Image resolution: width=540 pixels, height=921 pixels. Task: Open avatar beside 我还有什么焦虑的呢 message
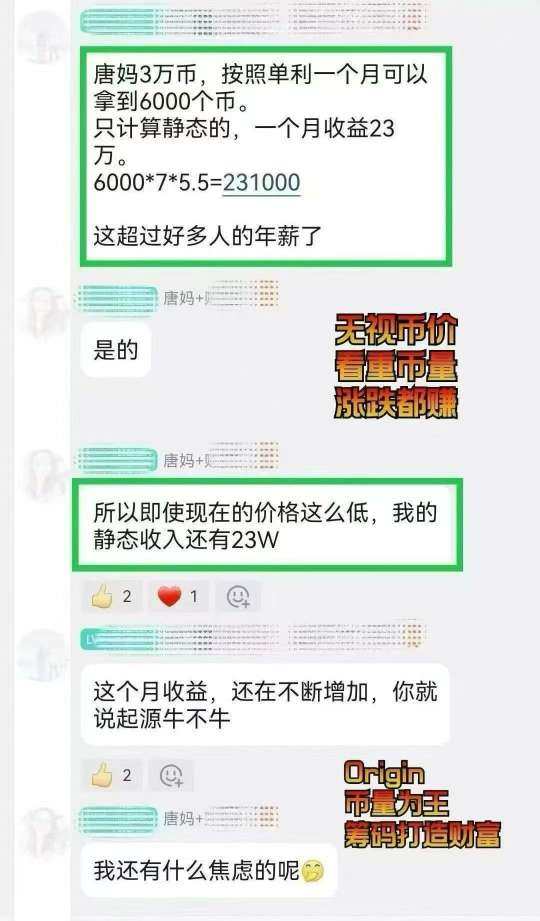pyautogui.click(x=42, y=832)
